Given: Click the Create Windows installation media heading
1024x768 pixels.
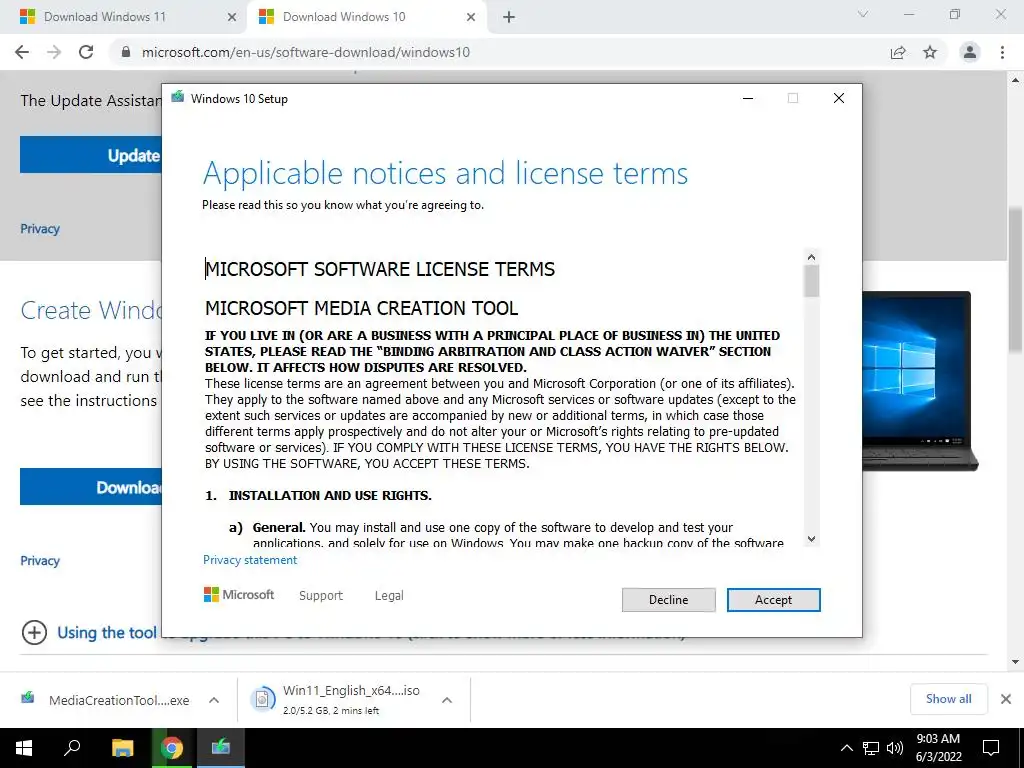Looking at the screenshot, I should click(91, 310).
